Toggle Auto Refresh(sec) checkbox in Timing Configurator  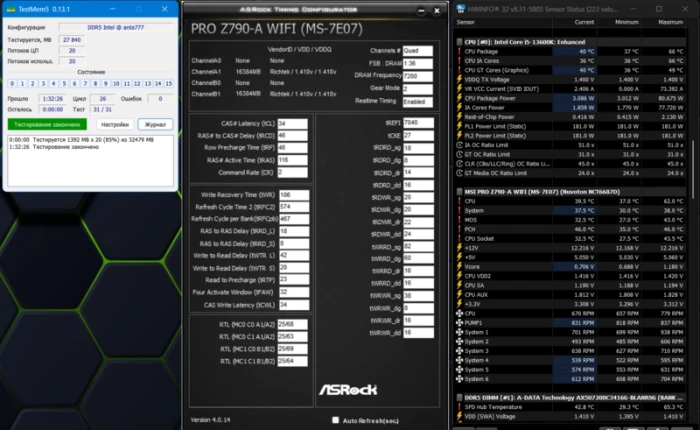click(x=335, y=420)
